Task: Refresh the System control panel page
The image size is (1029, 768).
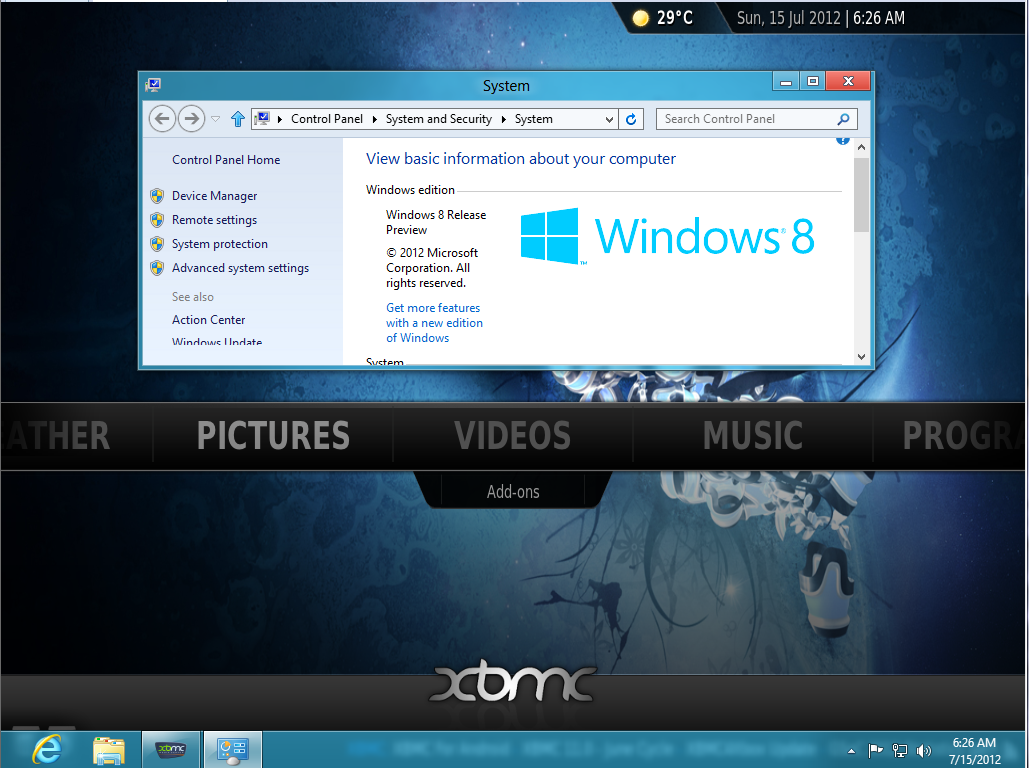Action: tap(631, 119)
